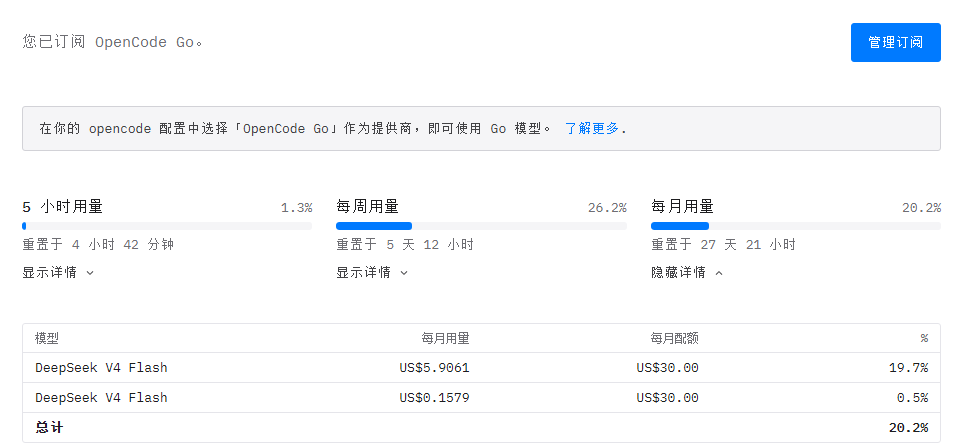Click the 19.7% percentage cell
The width and height of the screenshot is (966, 445).
tap(909, 368)
